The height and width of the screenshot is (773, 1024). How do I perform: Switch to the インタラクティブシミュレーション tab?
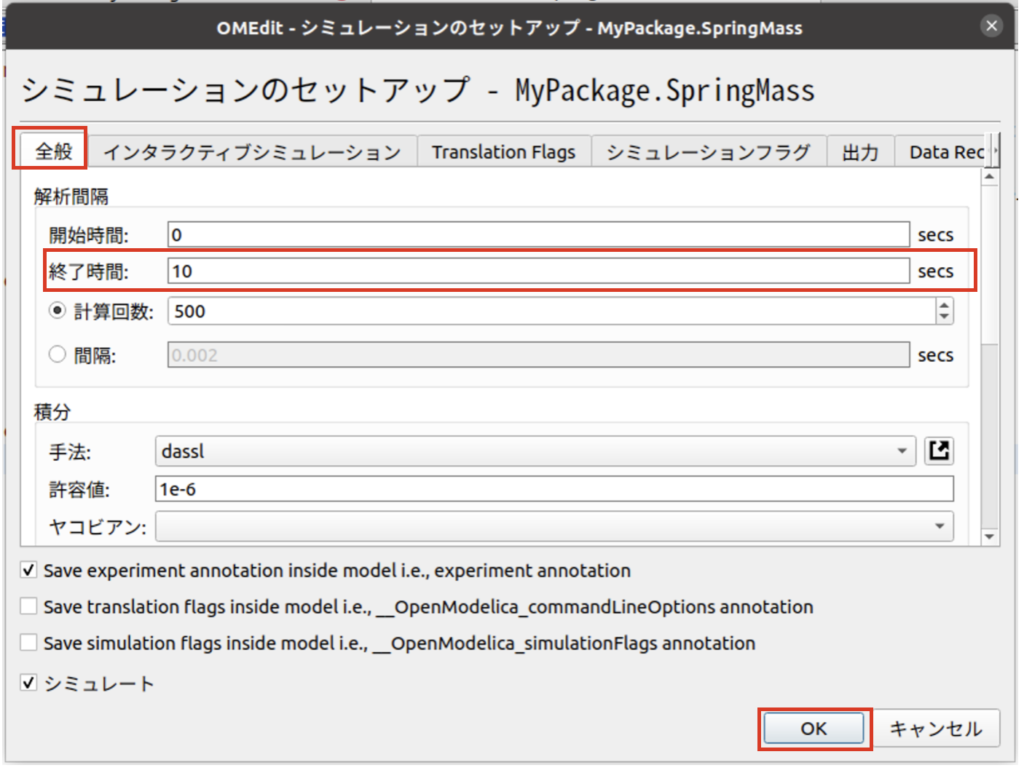[252, 152]
